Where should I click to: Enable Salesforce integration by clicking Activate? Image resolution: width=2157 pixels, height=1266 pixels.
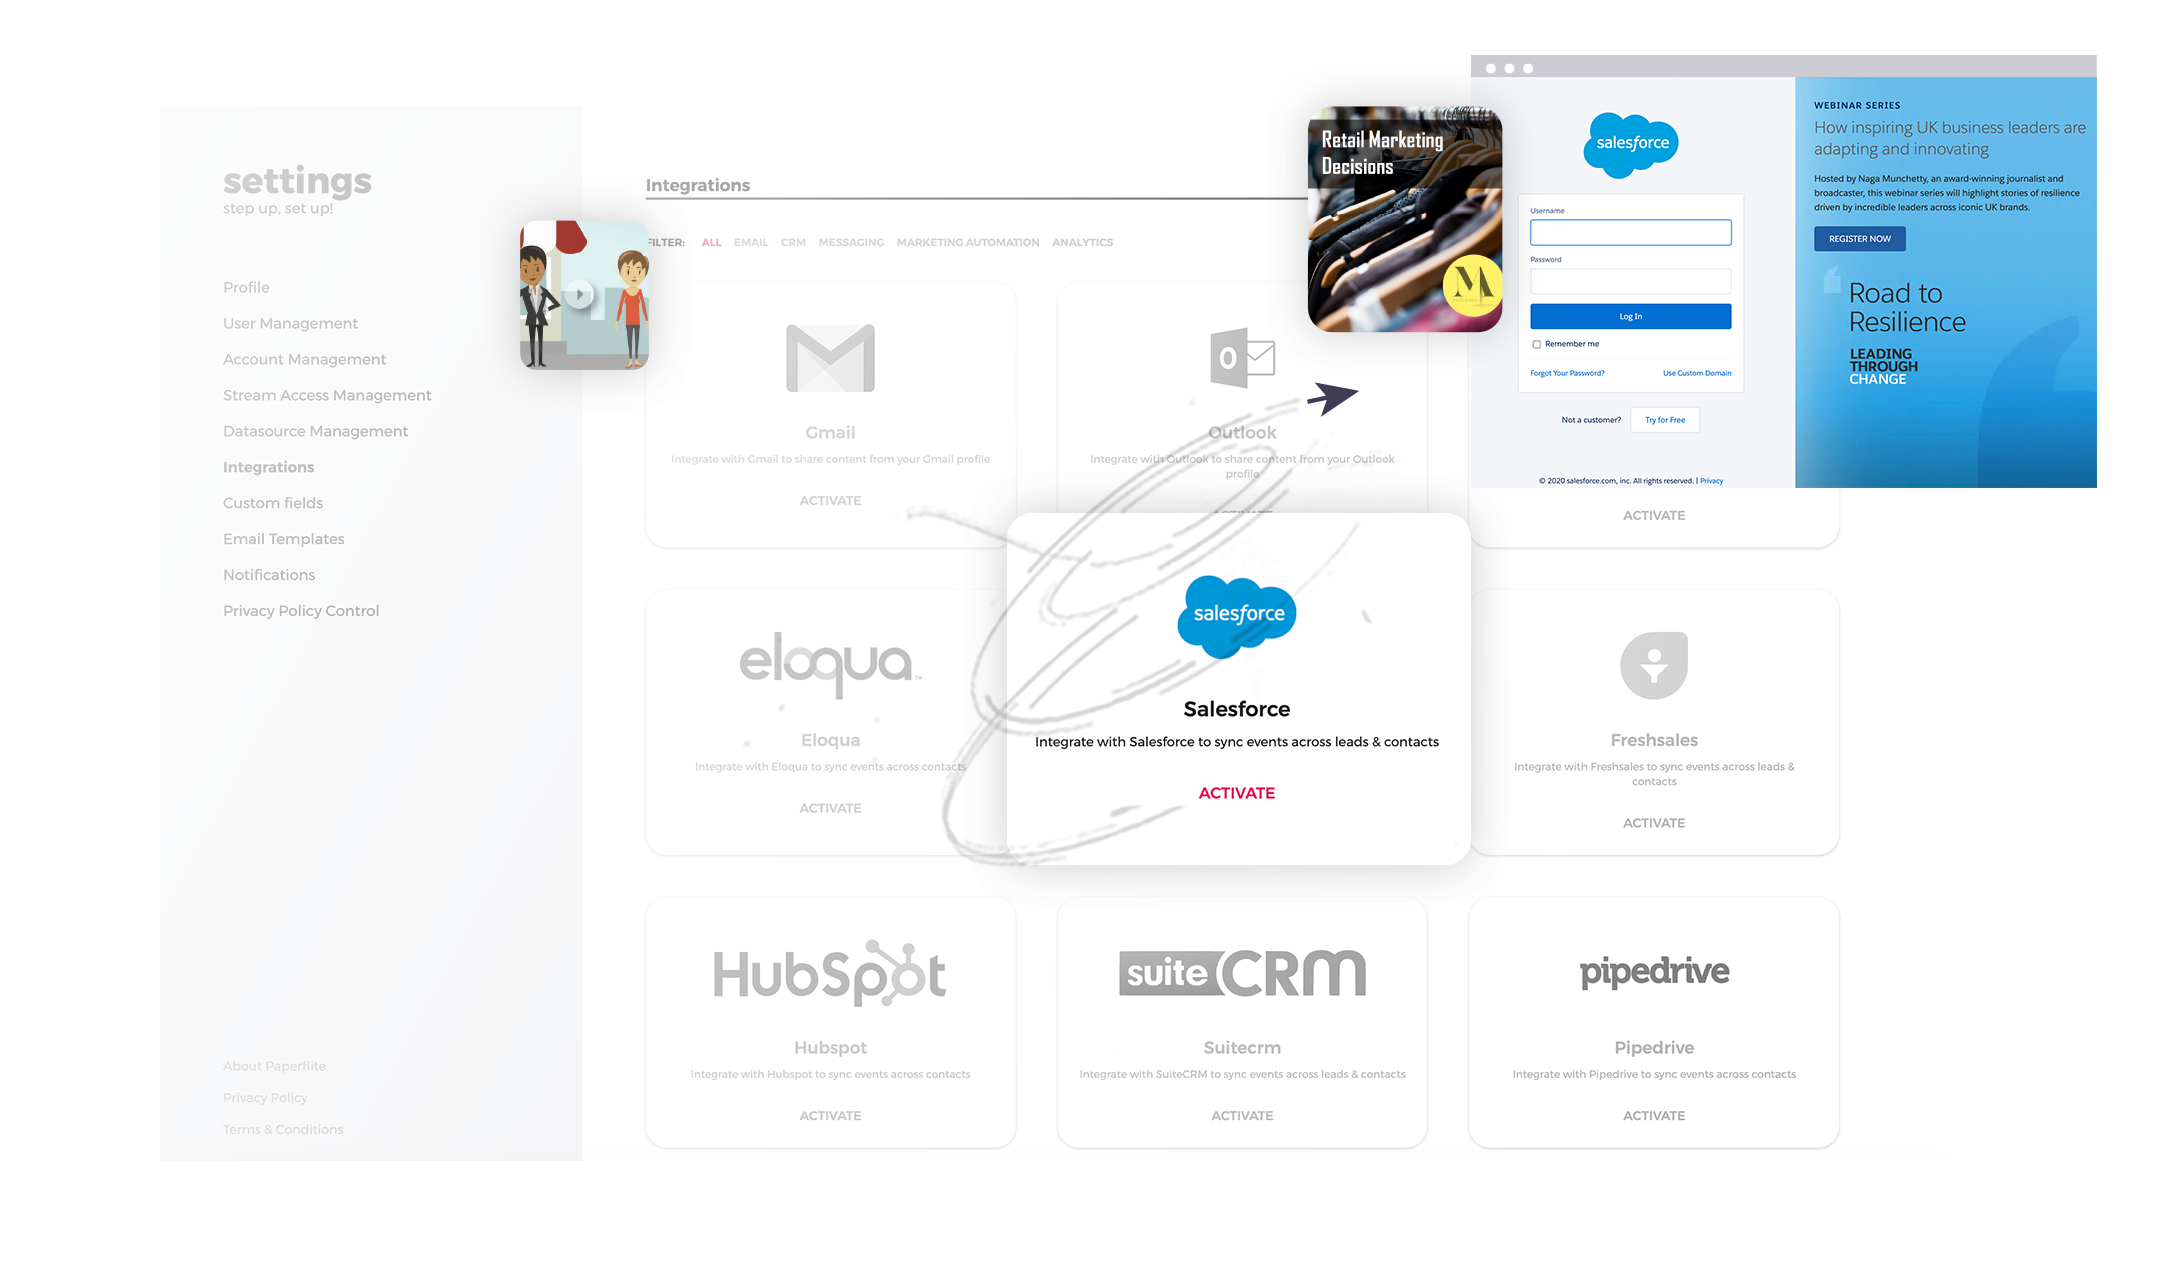1235,791
